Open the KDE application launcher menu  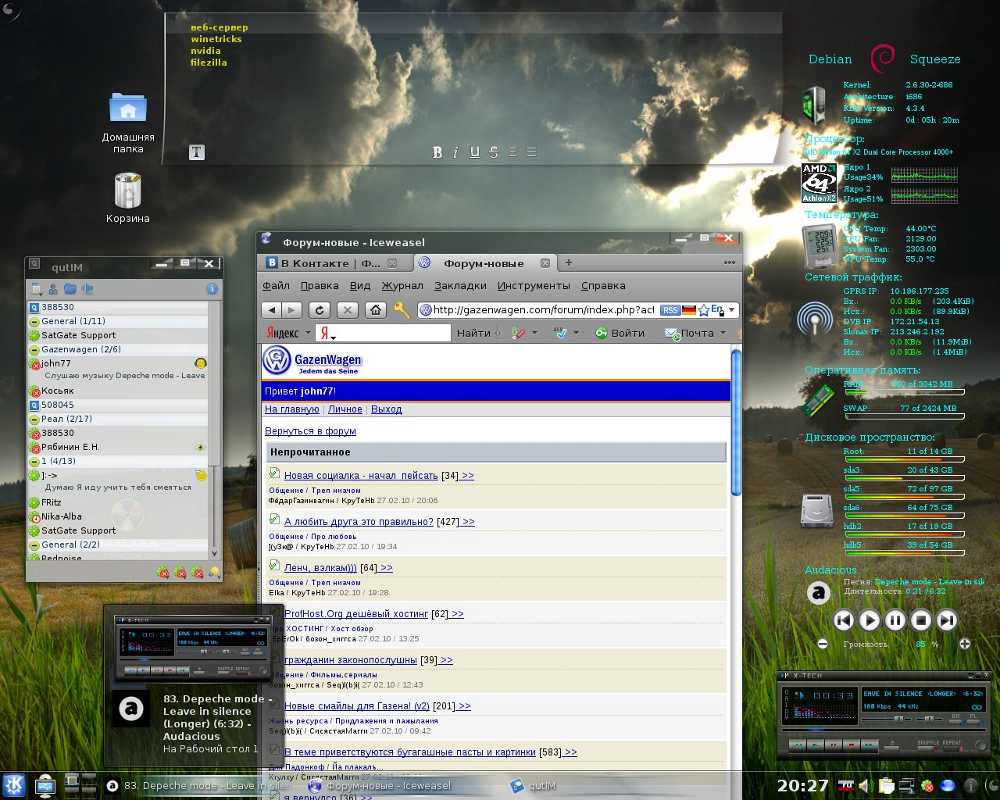[x=13, y=785]
